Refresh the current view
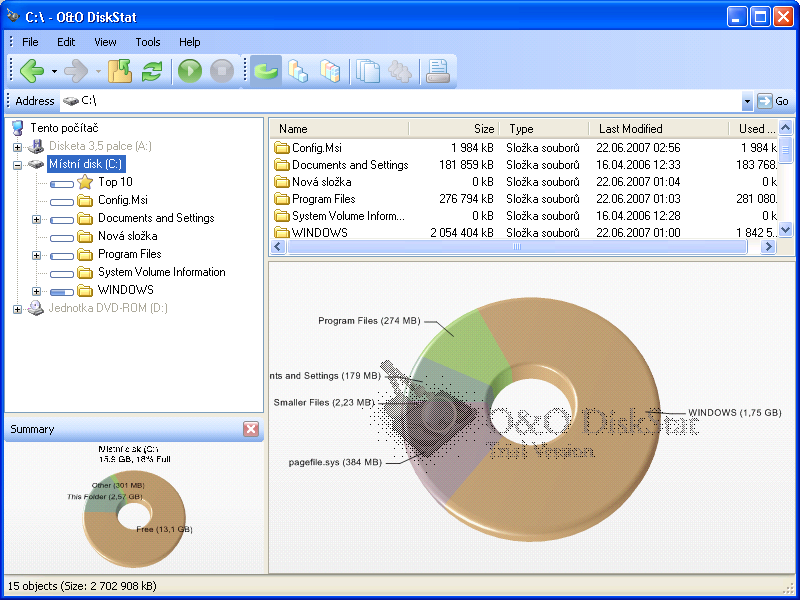This screenshot has width=800, height=600. pyautogui.click(x=152, y=71)
